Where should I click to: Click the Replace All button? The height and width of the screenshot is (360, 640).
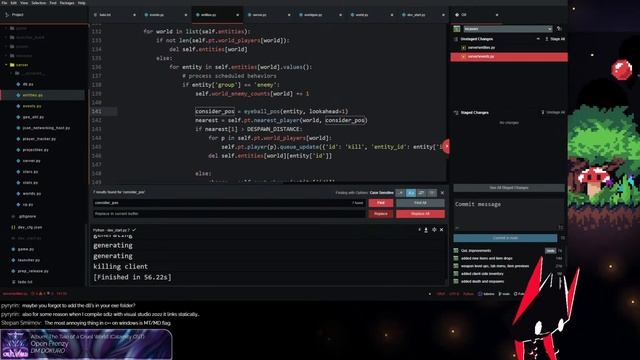coord(420,214)
